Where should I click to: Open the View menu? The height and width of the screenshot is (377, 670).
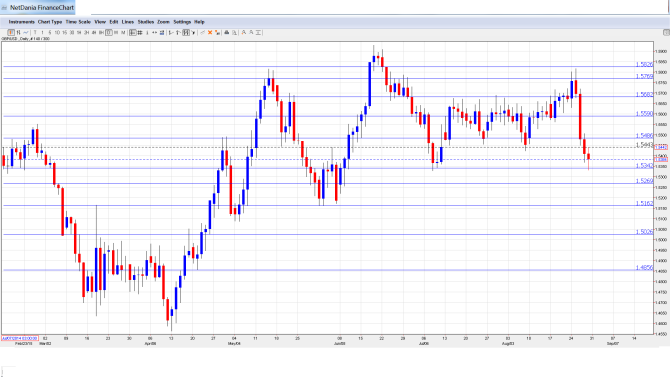[x=100, y=22]
